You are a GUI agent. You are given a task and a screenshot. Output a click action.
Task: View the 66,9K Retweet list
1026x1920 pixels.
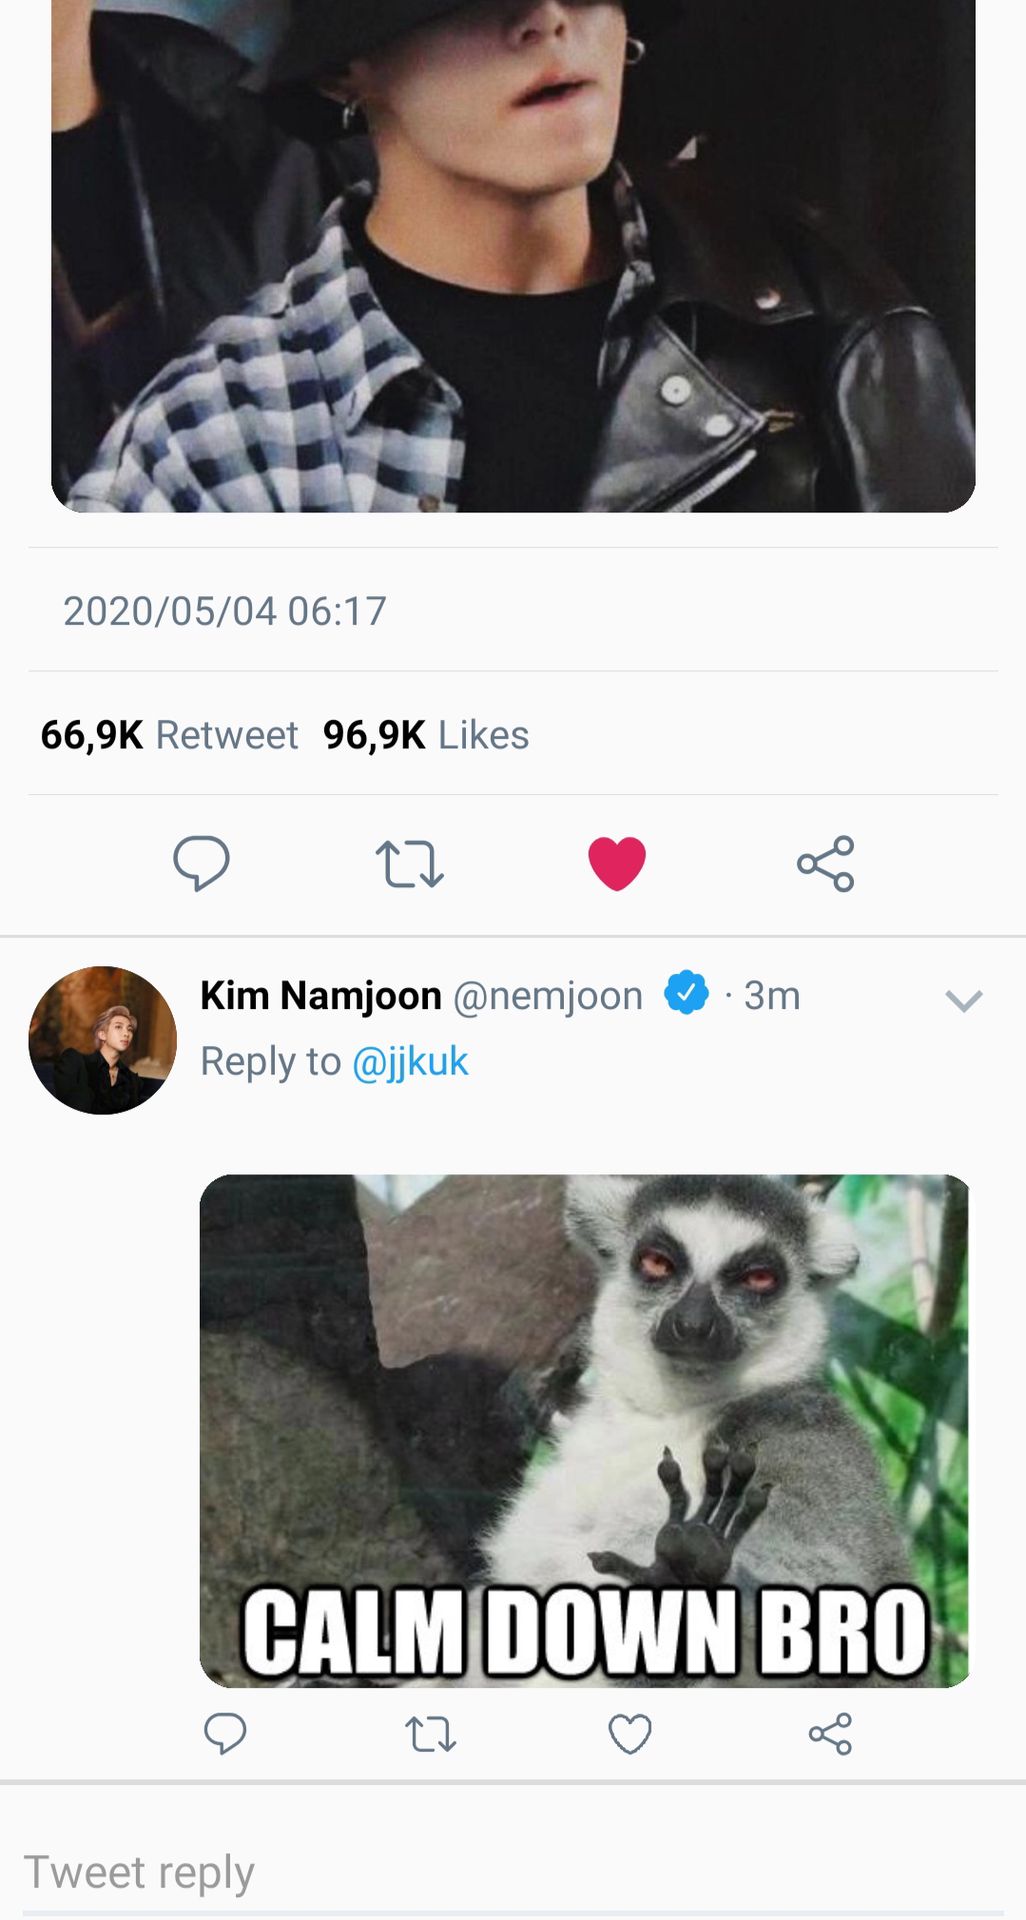click(169, 735)
